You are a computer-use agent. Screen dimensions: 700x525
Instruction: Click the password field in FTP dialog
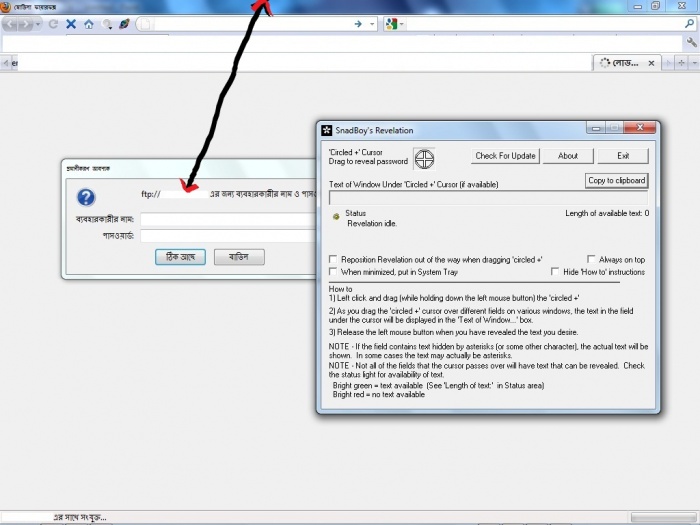228,236
